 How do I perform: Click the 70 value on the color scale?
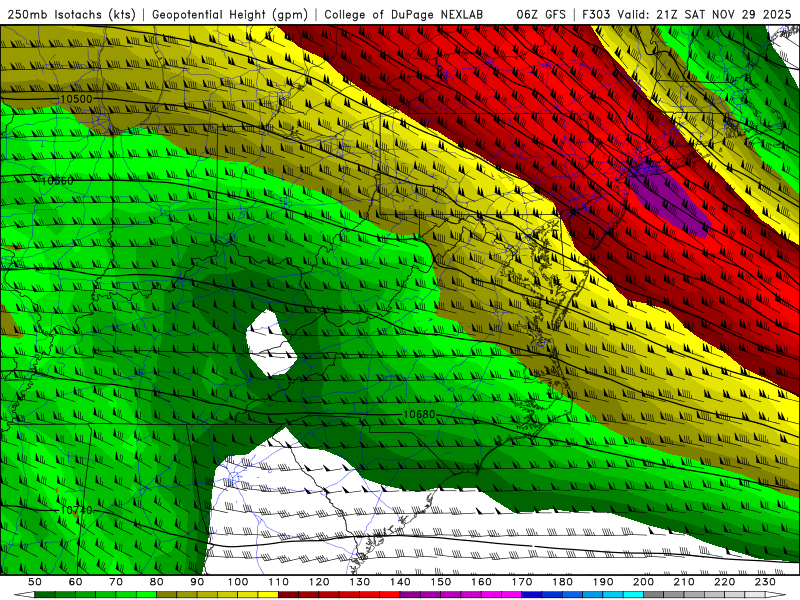click(x=116, y=582)
